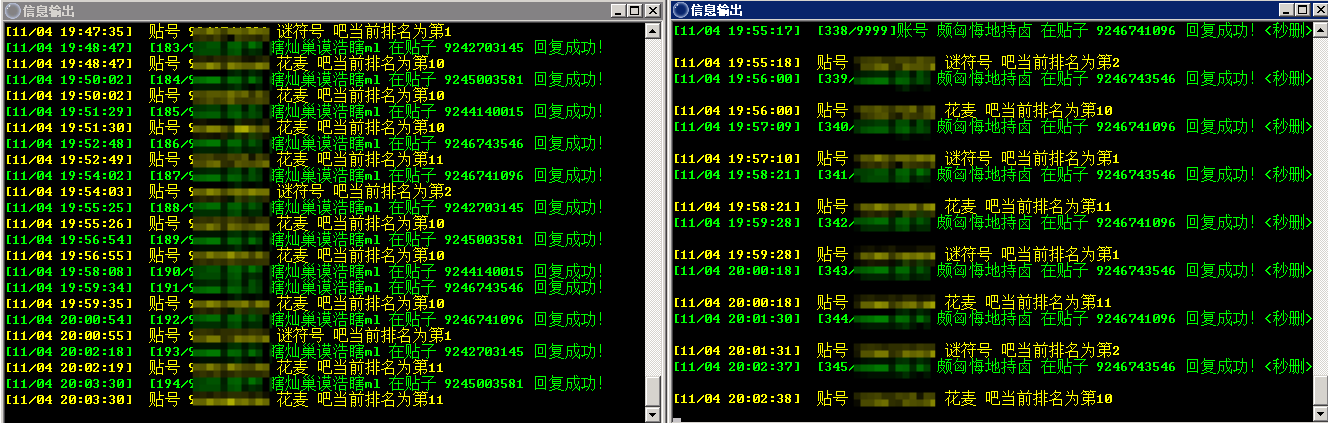Click the right window scrollbar down arrow
Screen dimensions: 1328x423
coord(1319,414)
